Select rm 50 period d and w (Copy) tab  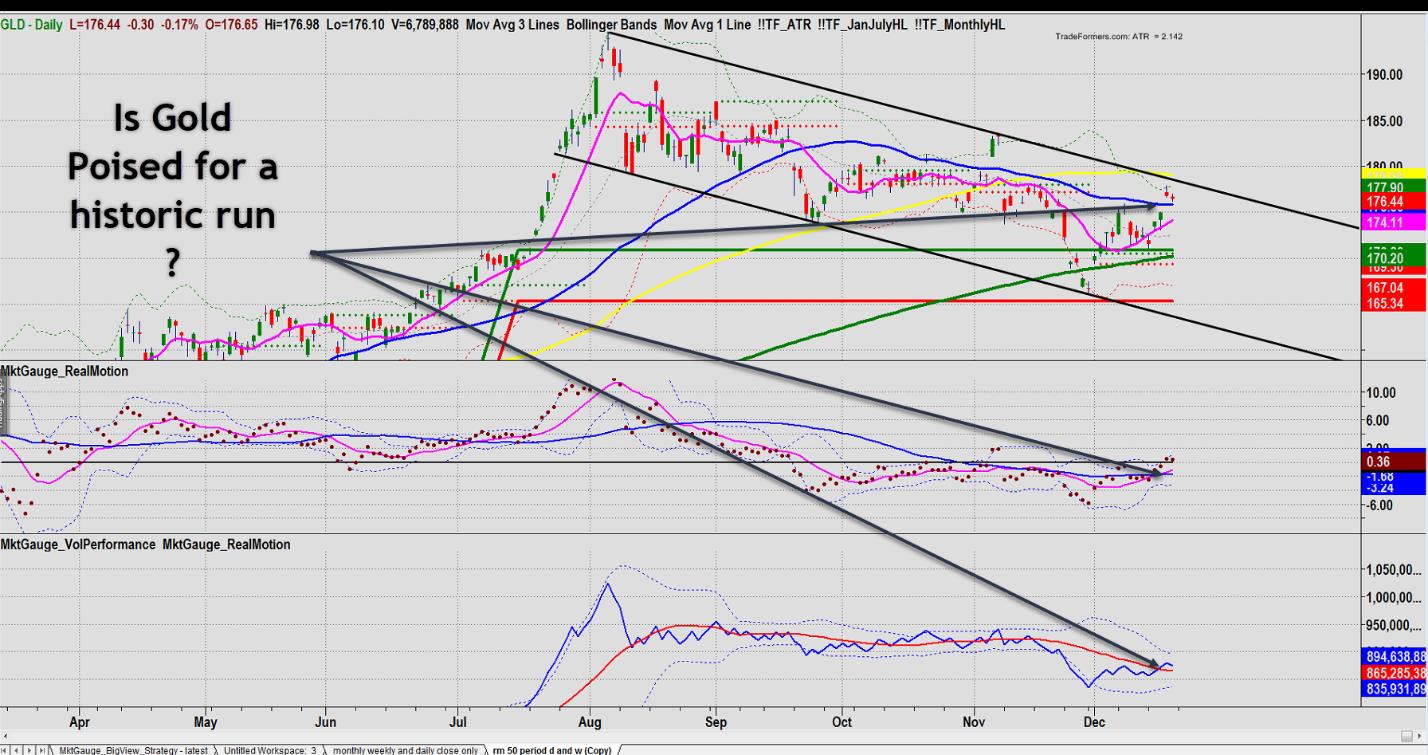(x=551, y=749)
